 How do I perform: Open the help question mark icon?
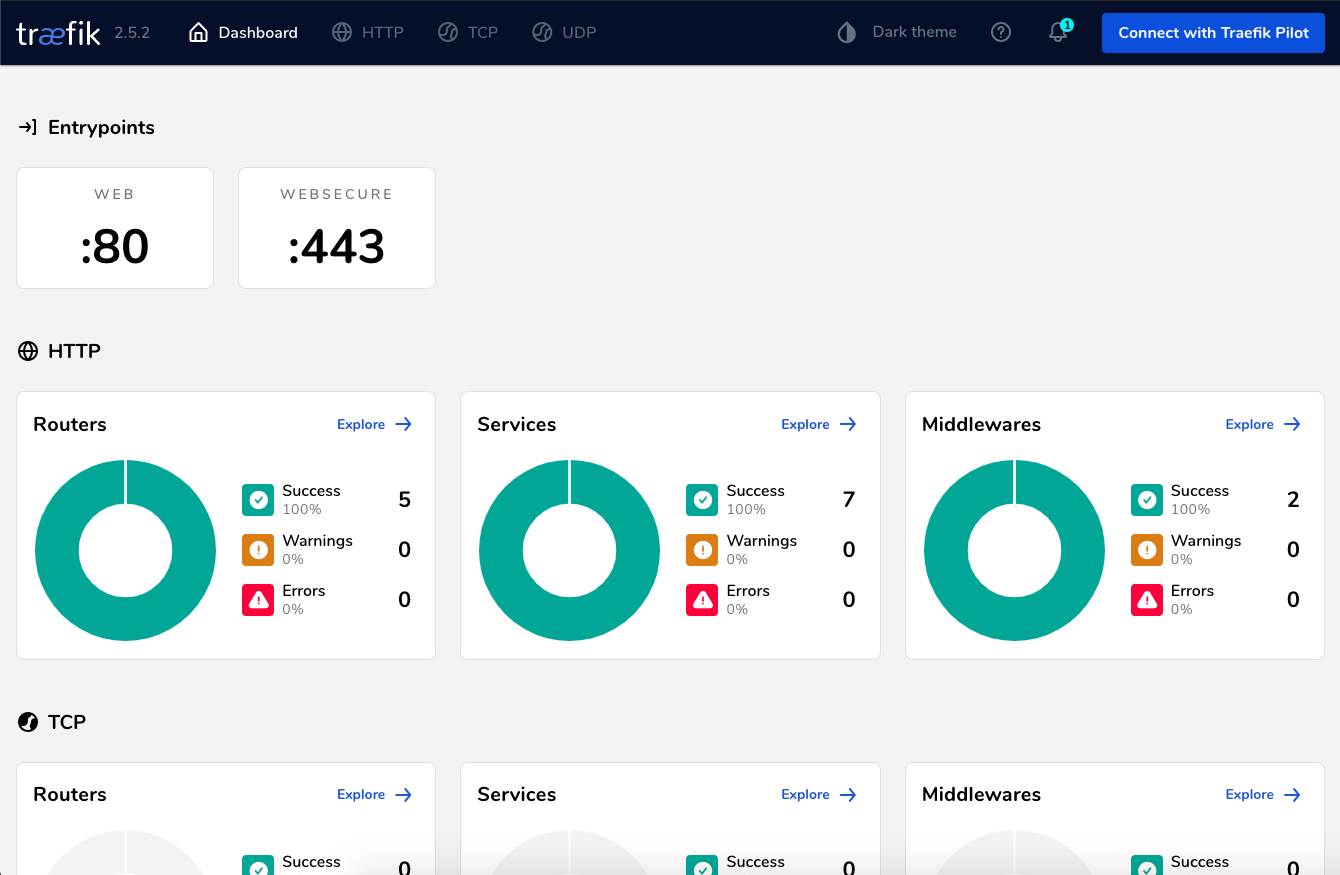coord(1001,31)
